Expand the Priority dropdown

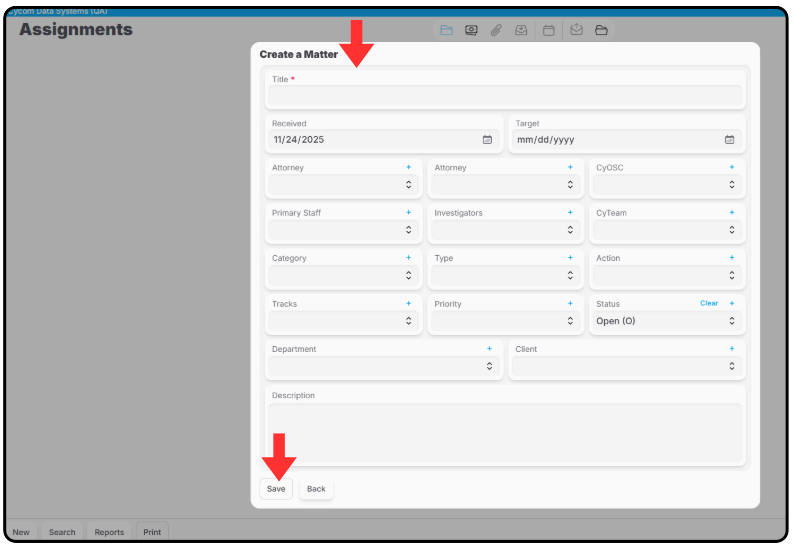[x=505, y=321]
